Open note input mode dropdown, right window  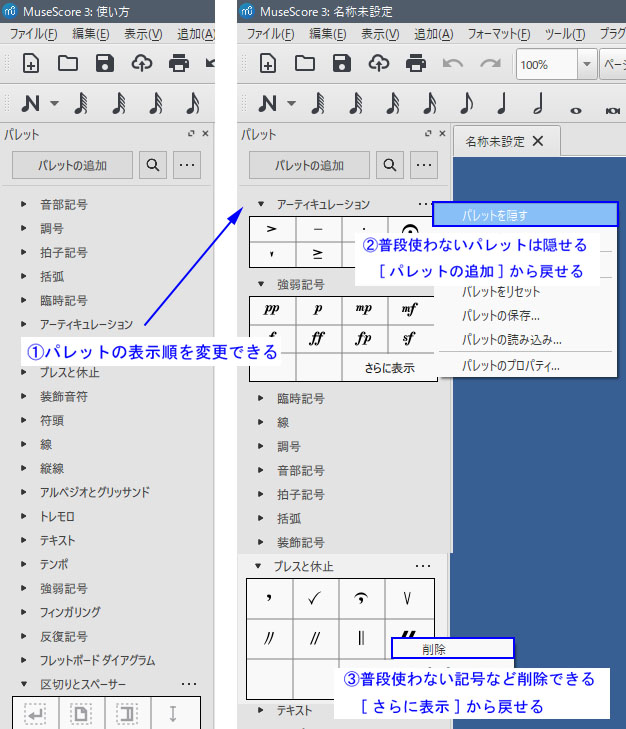click(x=292, y=103)
